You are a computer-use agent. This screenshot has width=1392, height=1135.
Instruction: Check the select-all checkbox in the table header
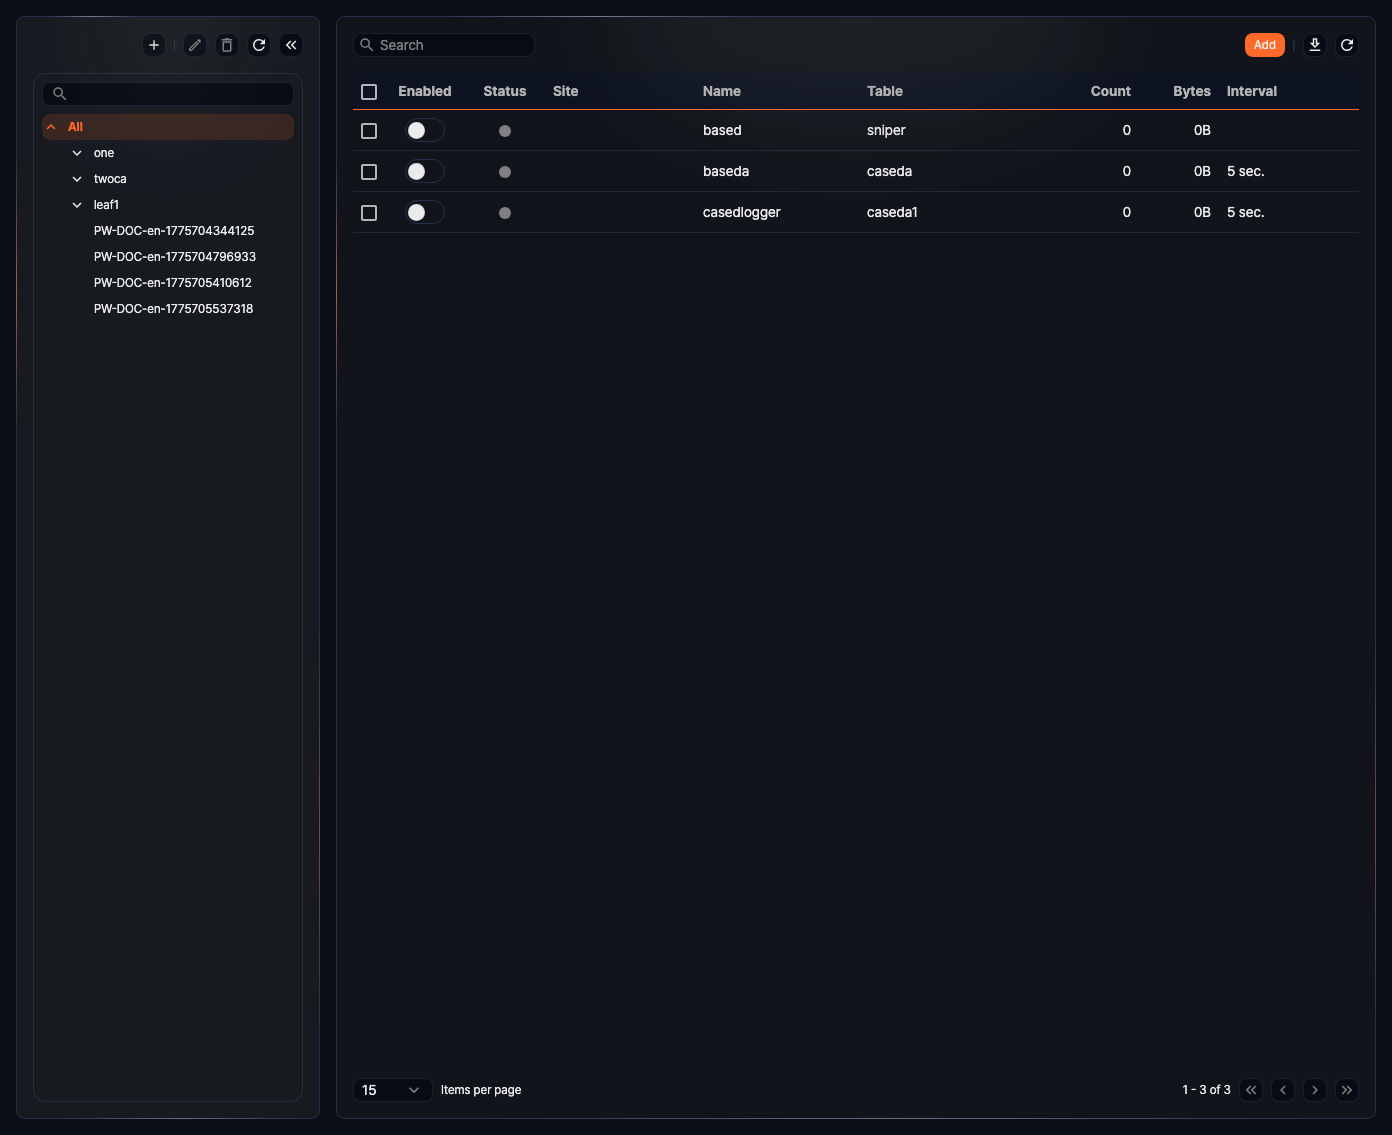click(368, 91)
